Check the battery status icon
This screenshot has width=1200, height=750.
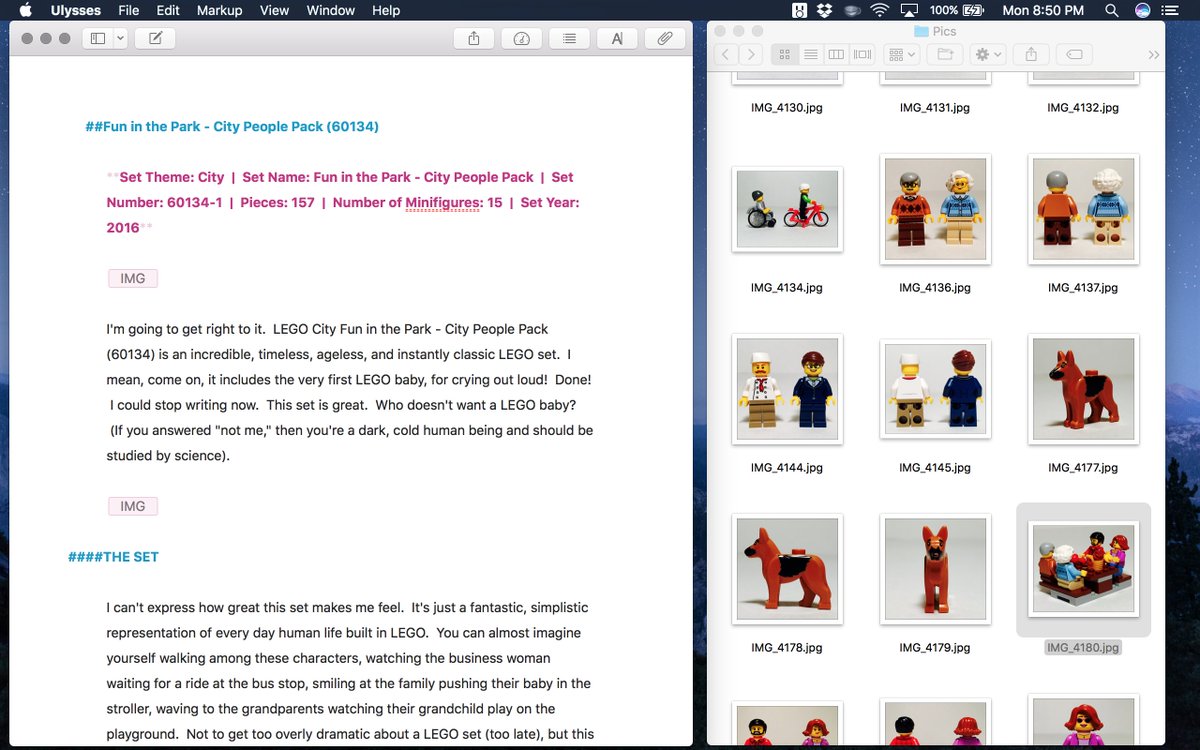point(974,11)
